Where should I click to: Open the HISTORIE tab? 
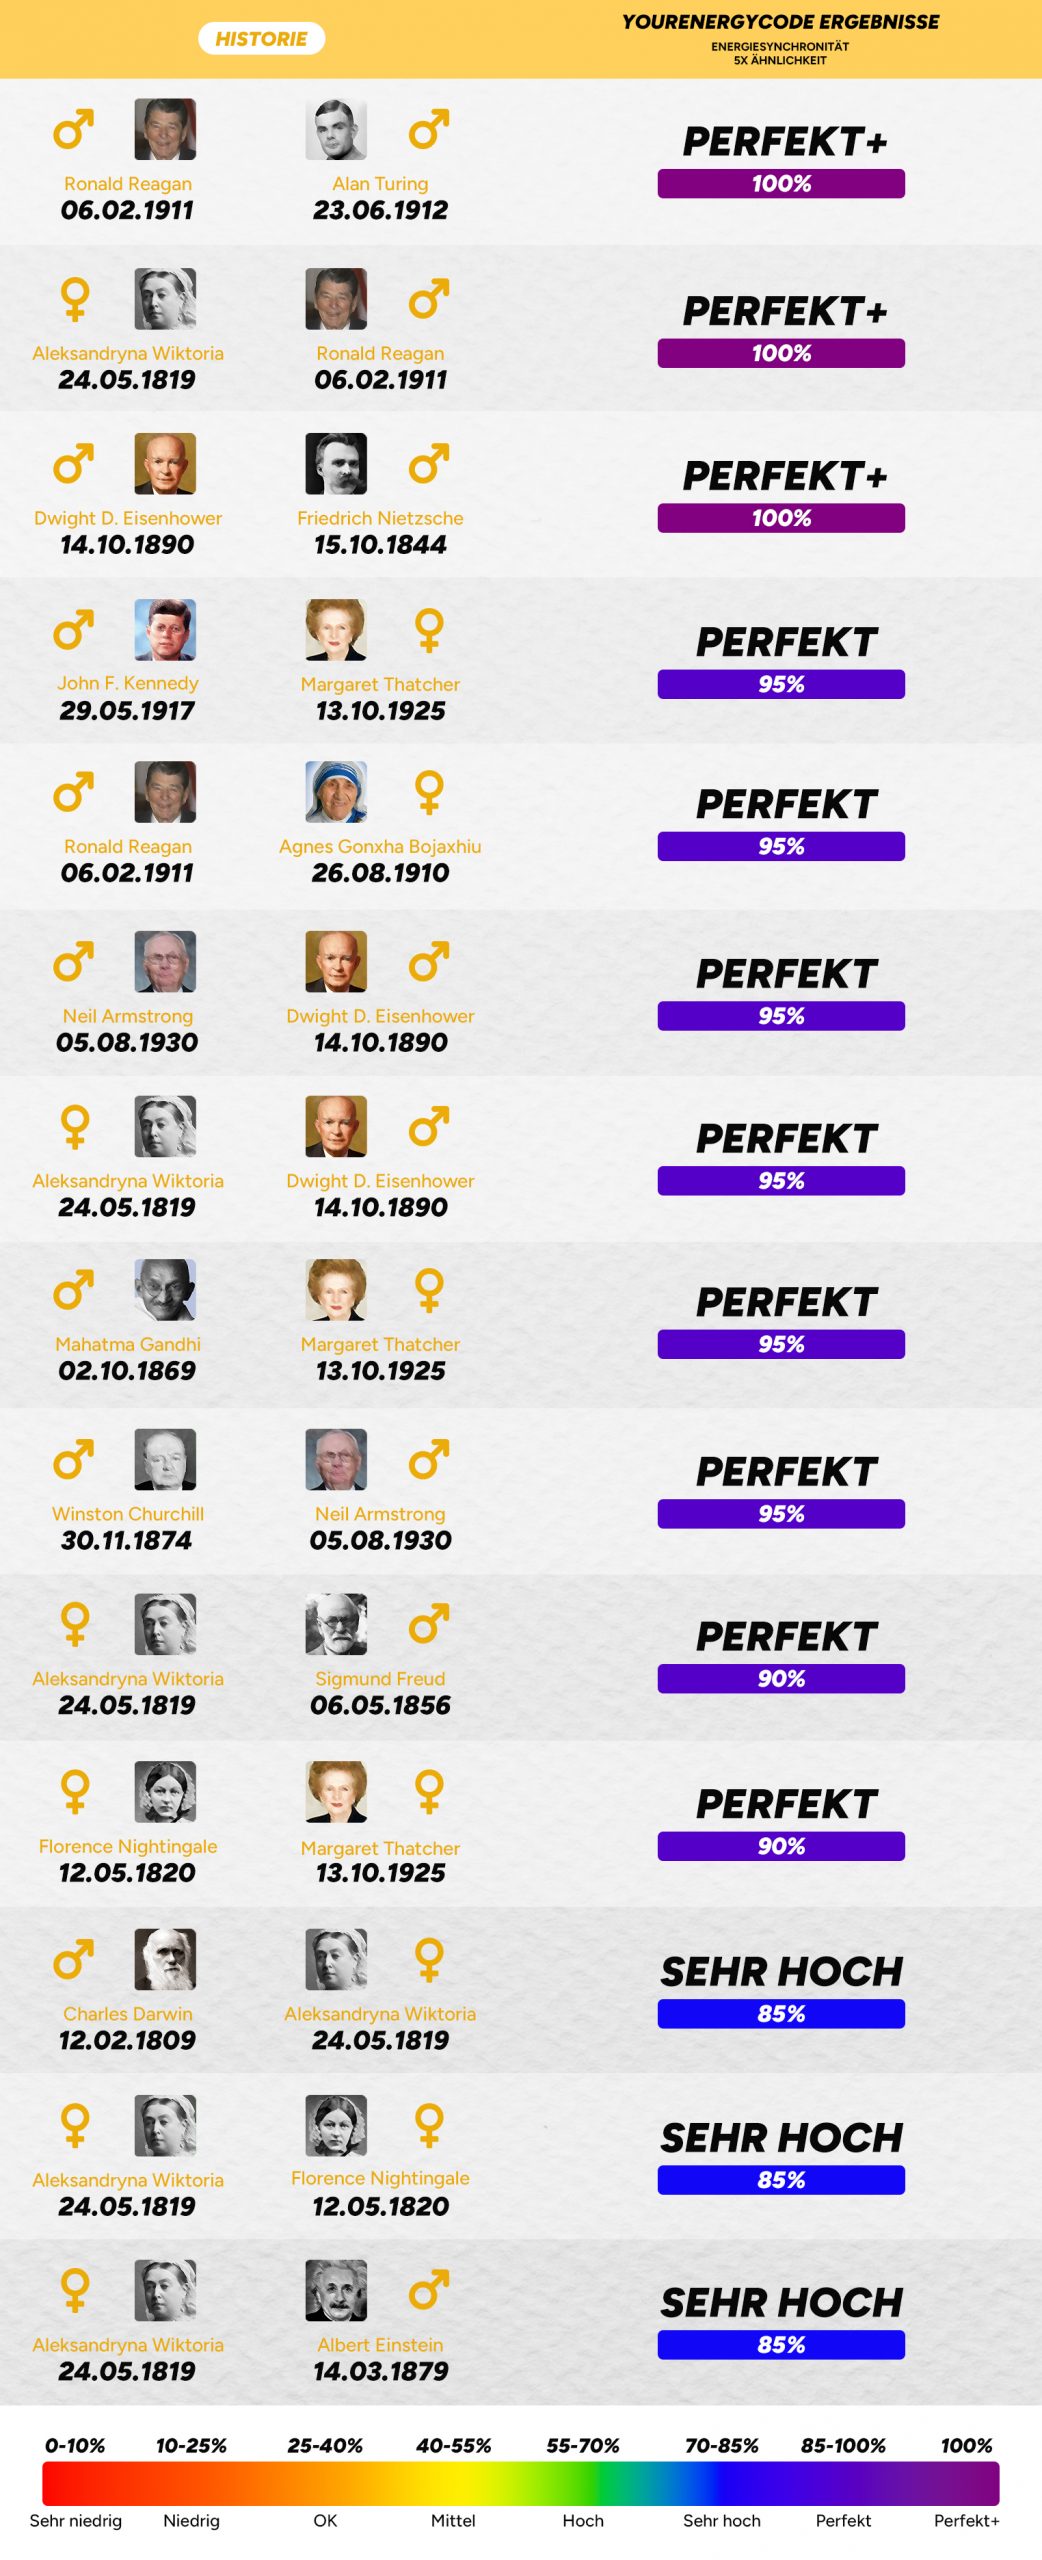pyautogui.click(x=261, y=39)
